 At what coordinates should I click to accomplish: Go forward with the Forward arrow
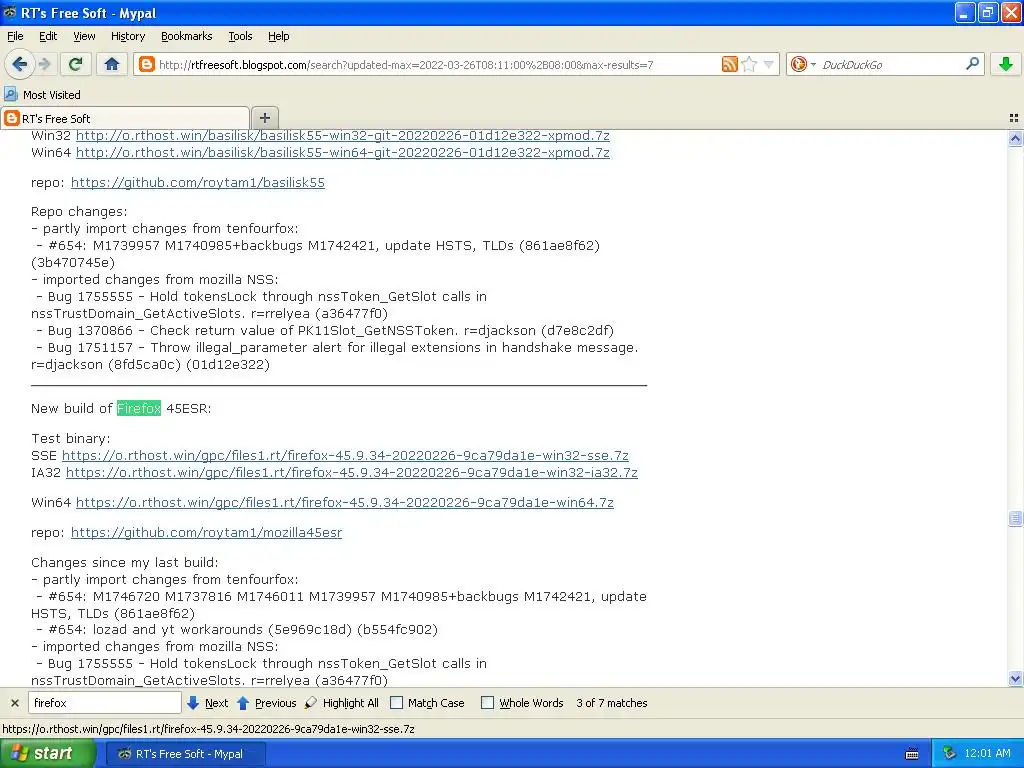44,64
